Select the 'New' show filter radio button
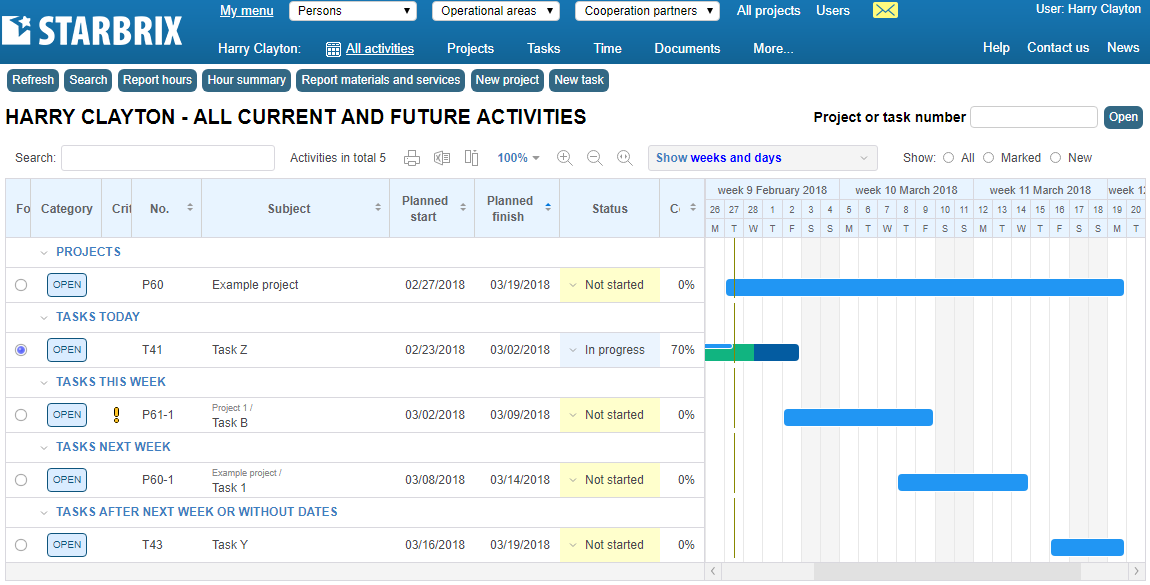The height and width of the screenshot is (585, 1150). [1055, 158]
